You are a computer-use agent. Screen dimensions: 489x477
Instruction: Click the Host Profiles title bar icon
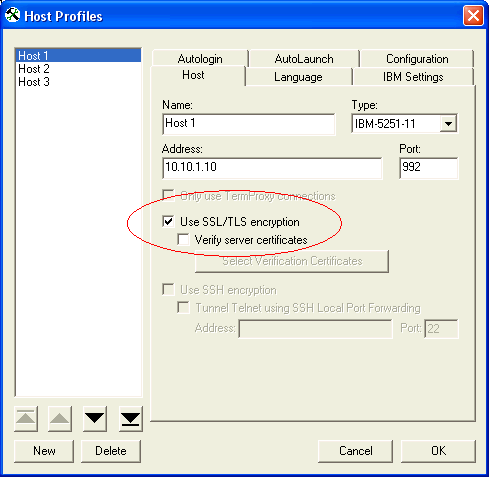[13, 16]
